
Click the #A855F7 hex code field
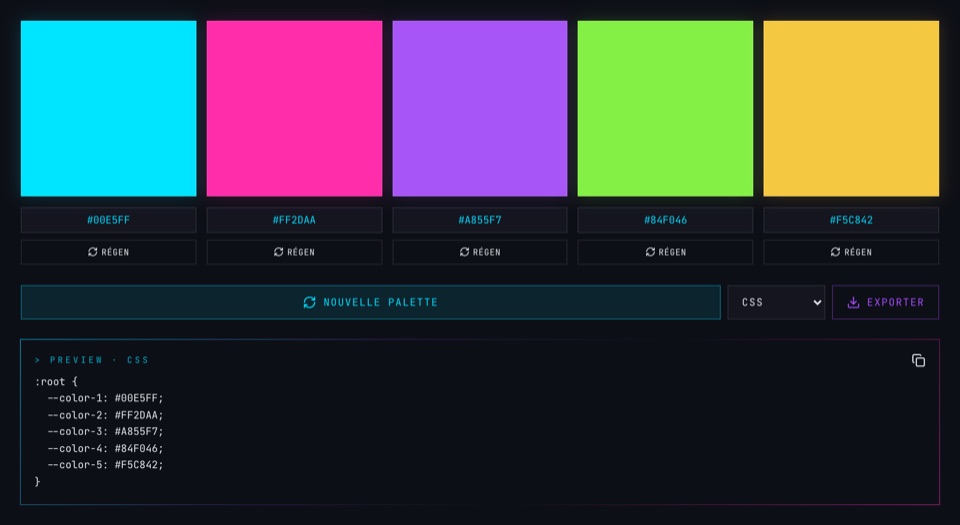click(480, 220)
